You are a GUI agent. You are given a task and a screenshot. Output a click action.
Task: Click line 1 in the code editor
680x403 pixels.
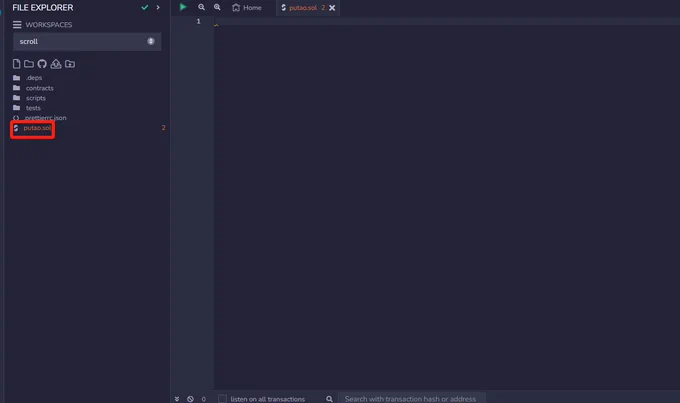tap(447, 21)
